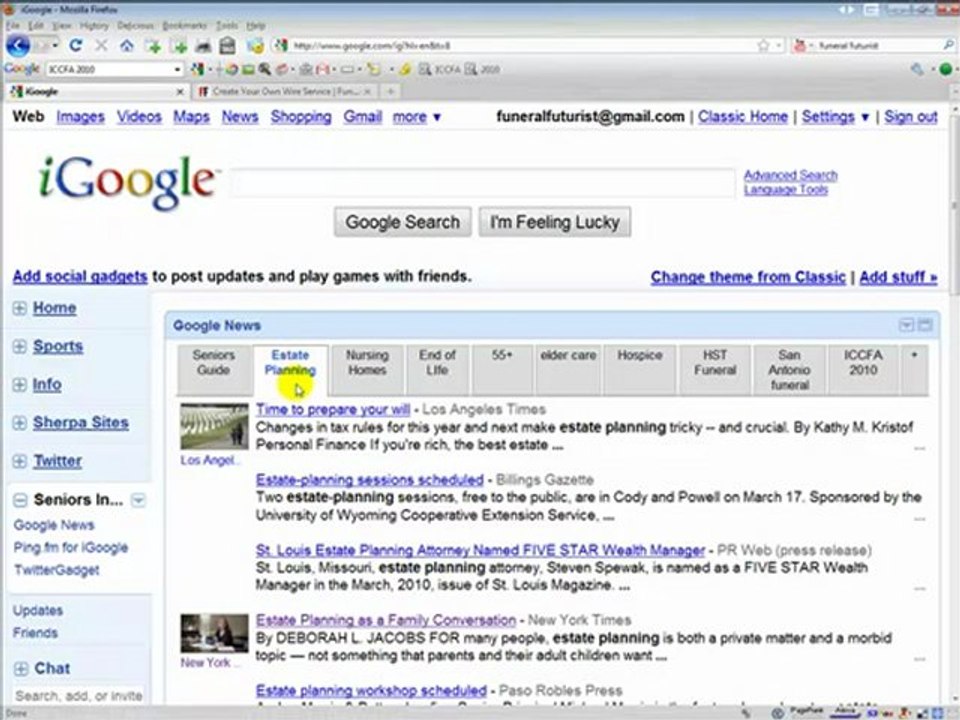Viewport: 960px width, 720px height.
Task: Expand the Home tab plus icon
Action: pyautogui.click(x=20, y=308)
